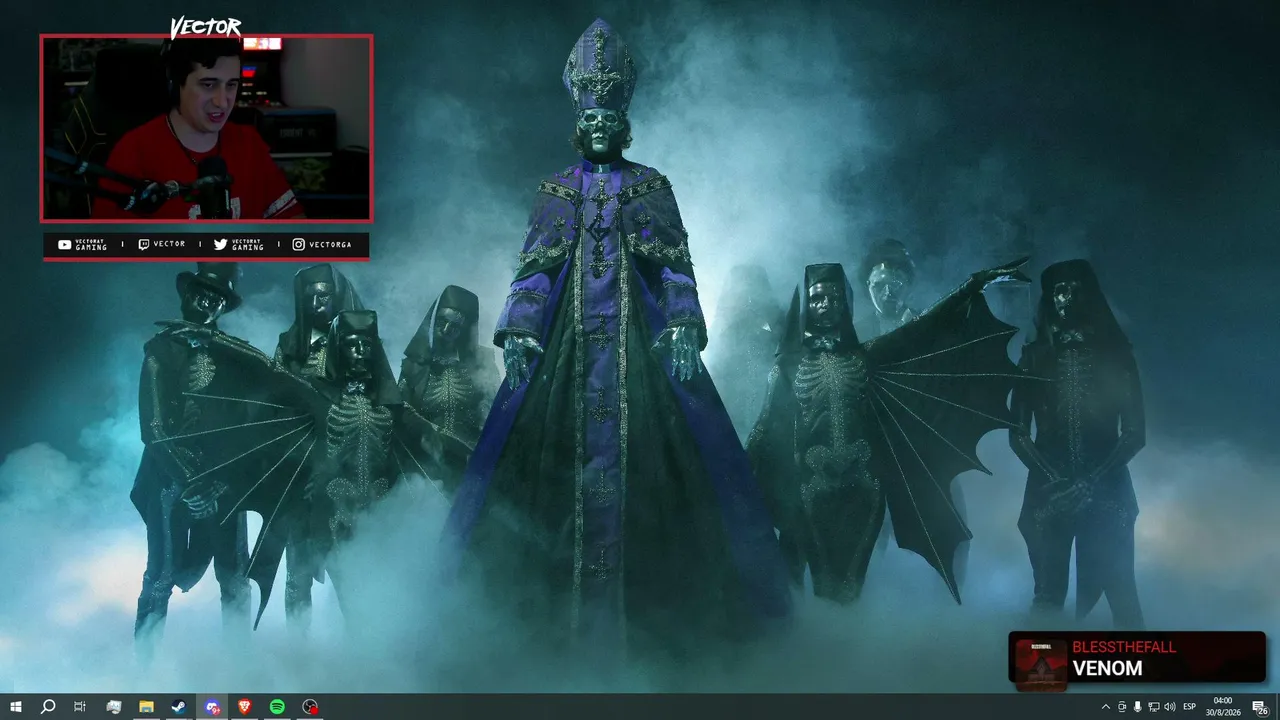This screenshot has width=1280, height=720.
Task: Click the Meet Now camera tray icon
Action: [x=1121, y=707]
